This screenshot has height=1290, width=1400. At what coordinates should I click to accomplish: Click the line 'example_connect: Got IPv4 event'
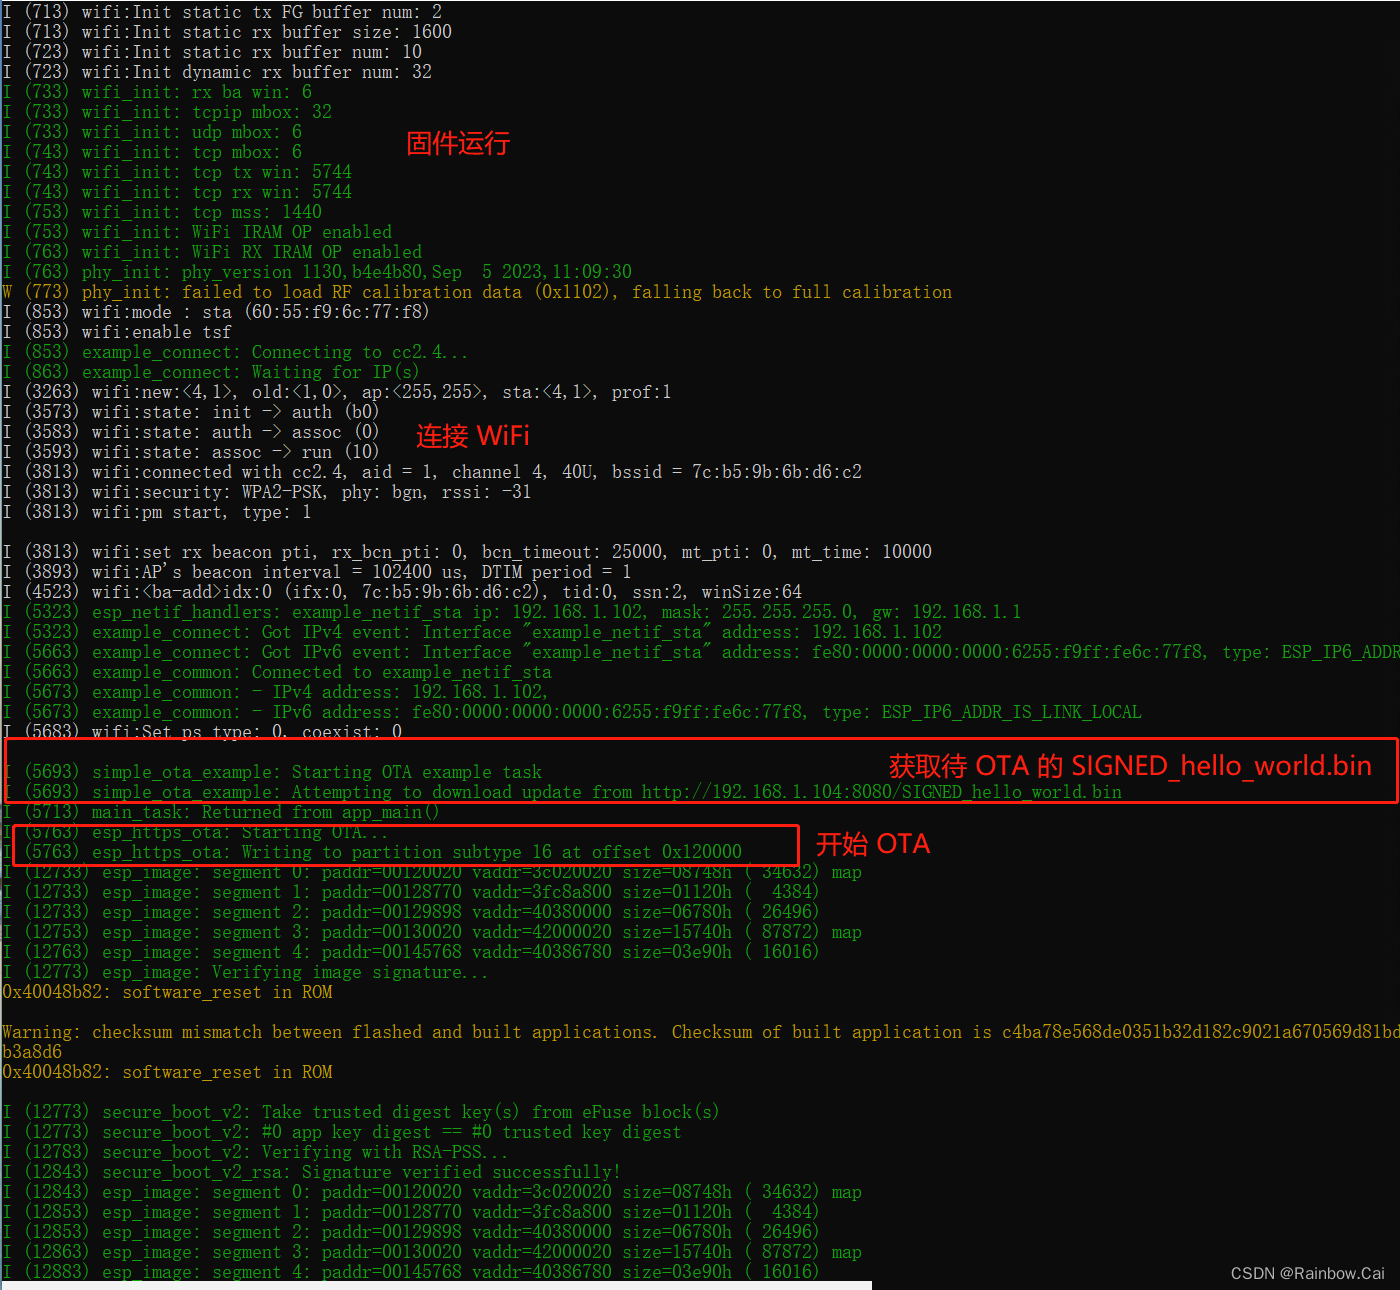pos(472,632)
